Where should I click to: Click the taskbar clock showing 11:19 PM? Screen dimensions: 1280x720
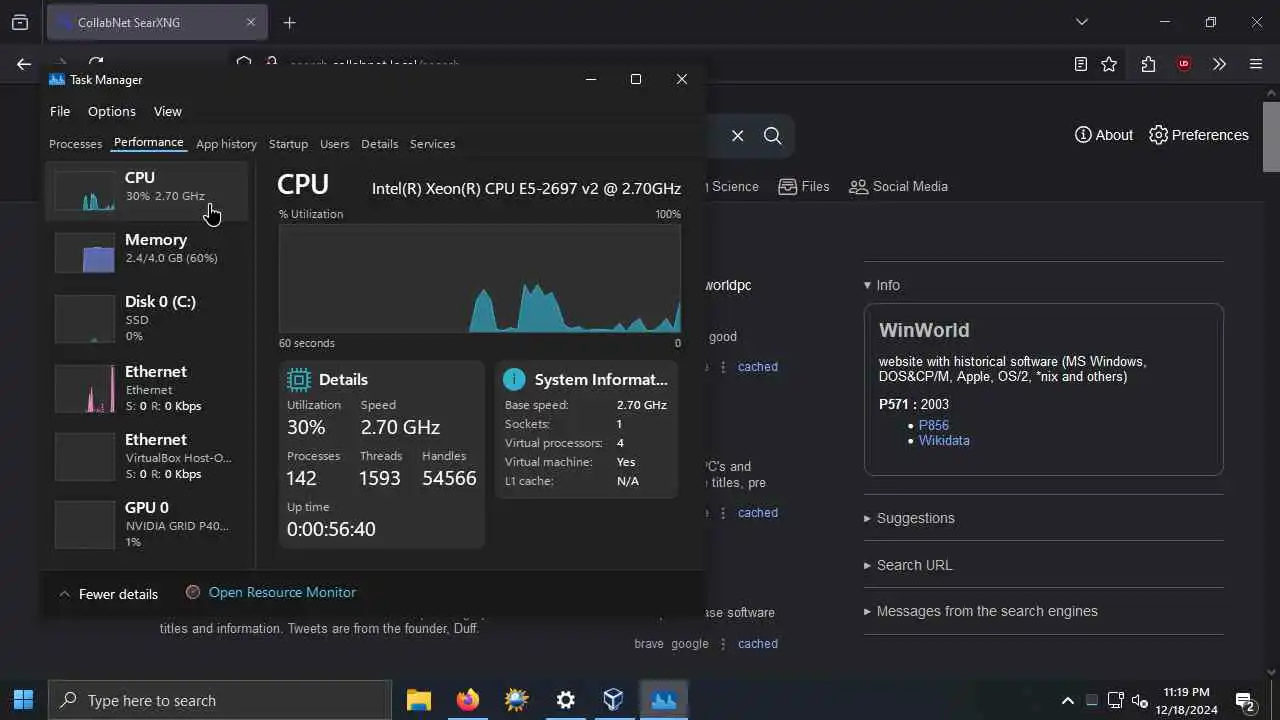pos(1188,701)
